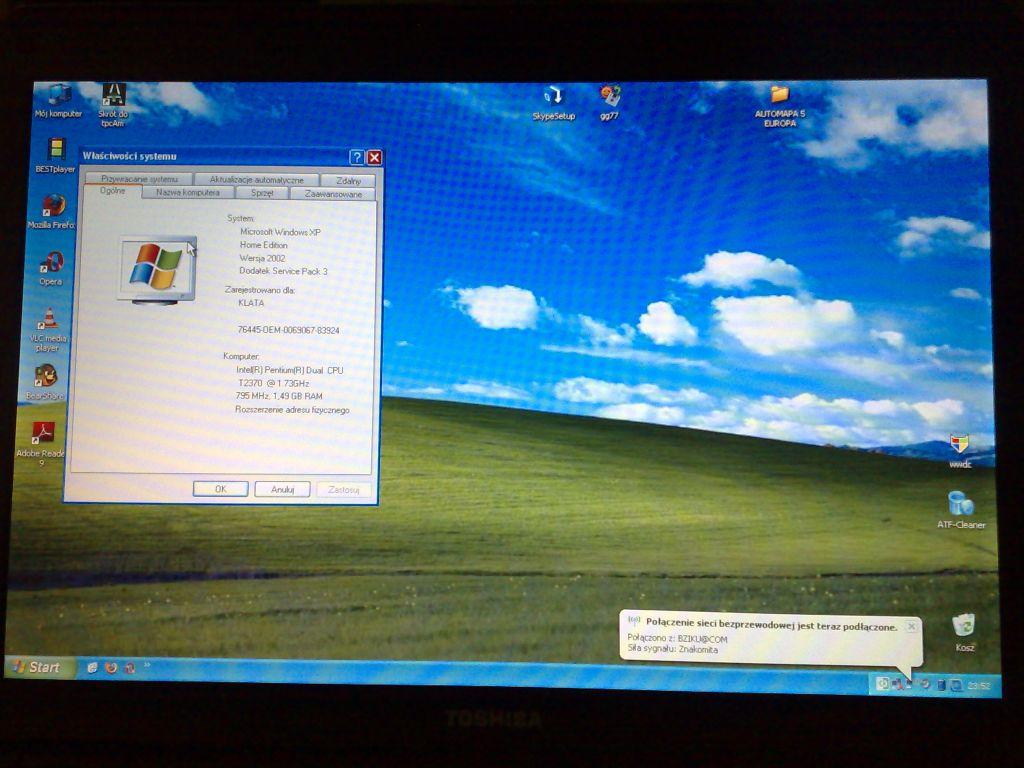Close the Właściwości systemu dialog

[374, 157]
